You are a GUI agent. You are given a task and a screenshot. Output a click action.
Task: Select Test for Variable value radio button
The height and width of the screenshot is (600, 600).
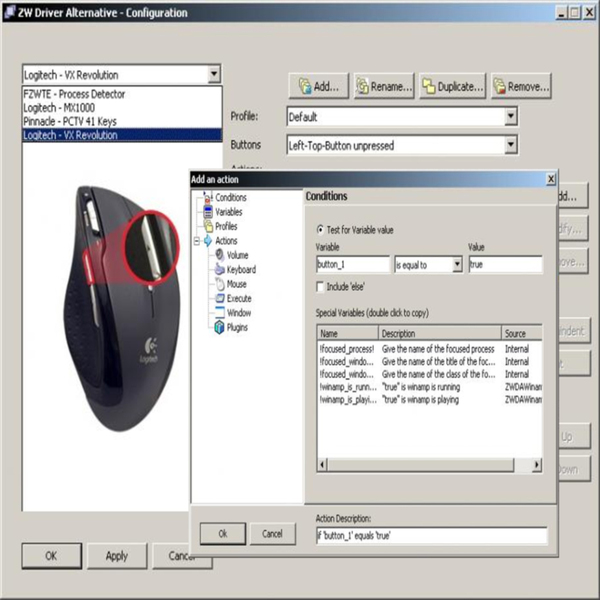[x=320, y=230]
